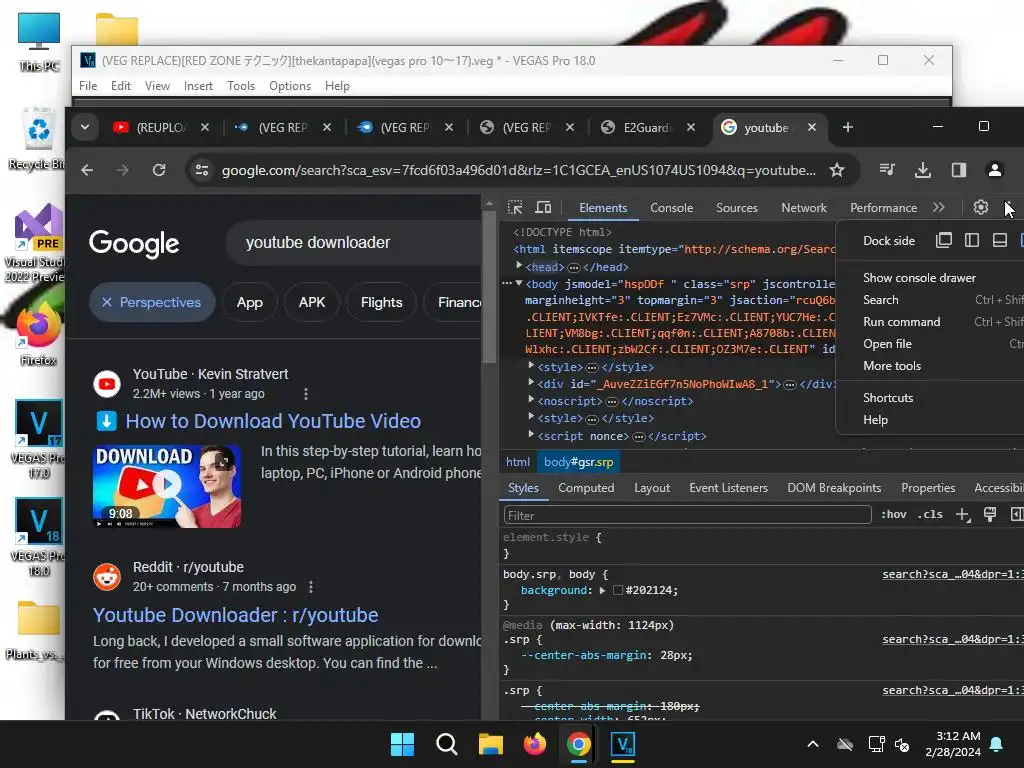
Task: Select the APK filter chip
Action: tap(312, 302)
